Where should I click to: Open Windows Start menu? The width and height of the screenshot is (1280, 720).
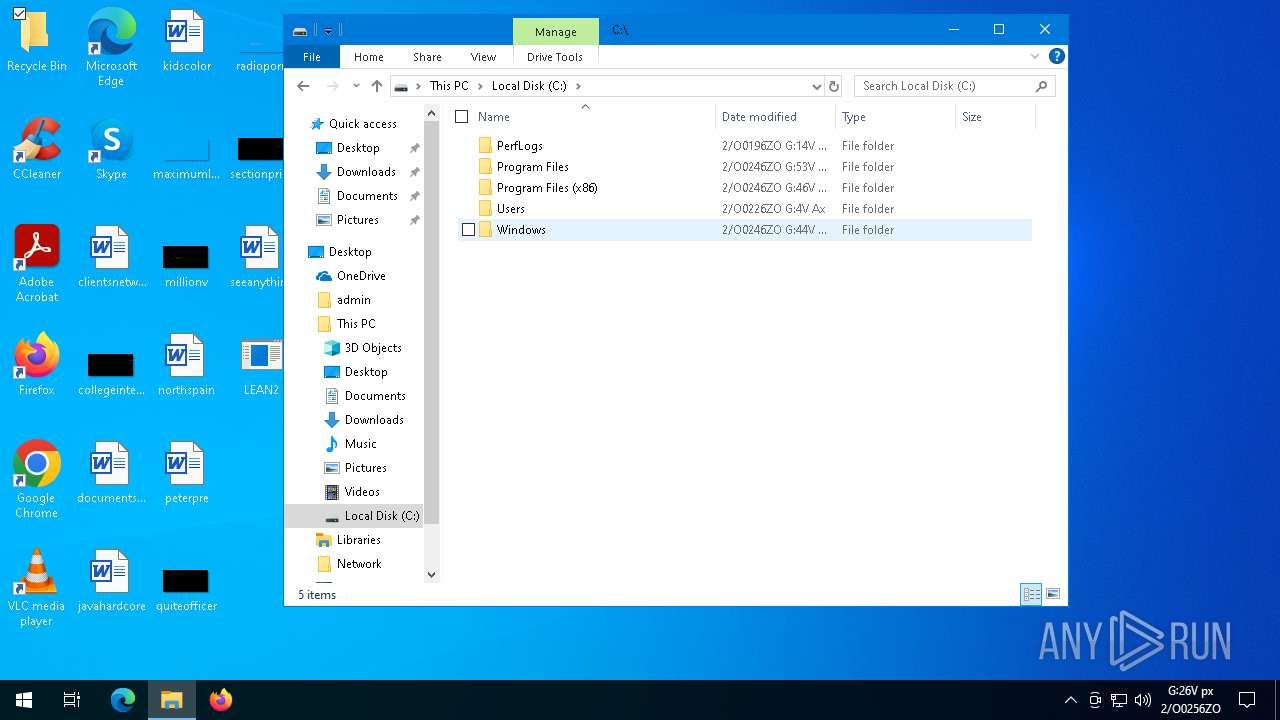24,700
